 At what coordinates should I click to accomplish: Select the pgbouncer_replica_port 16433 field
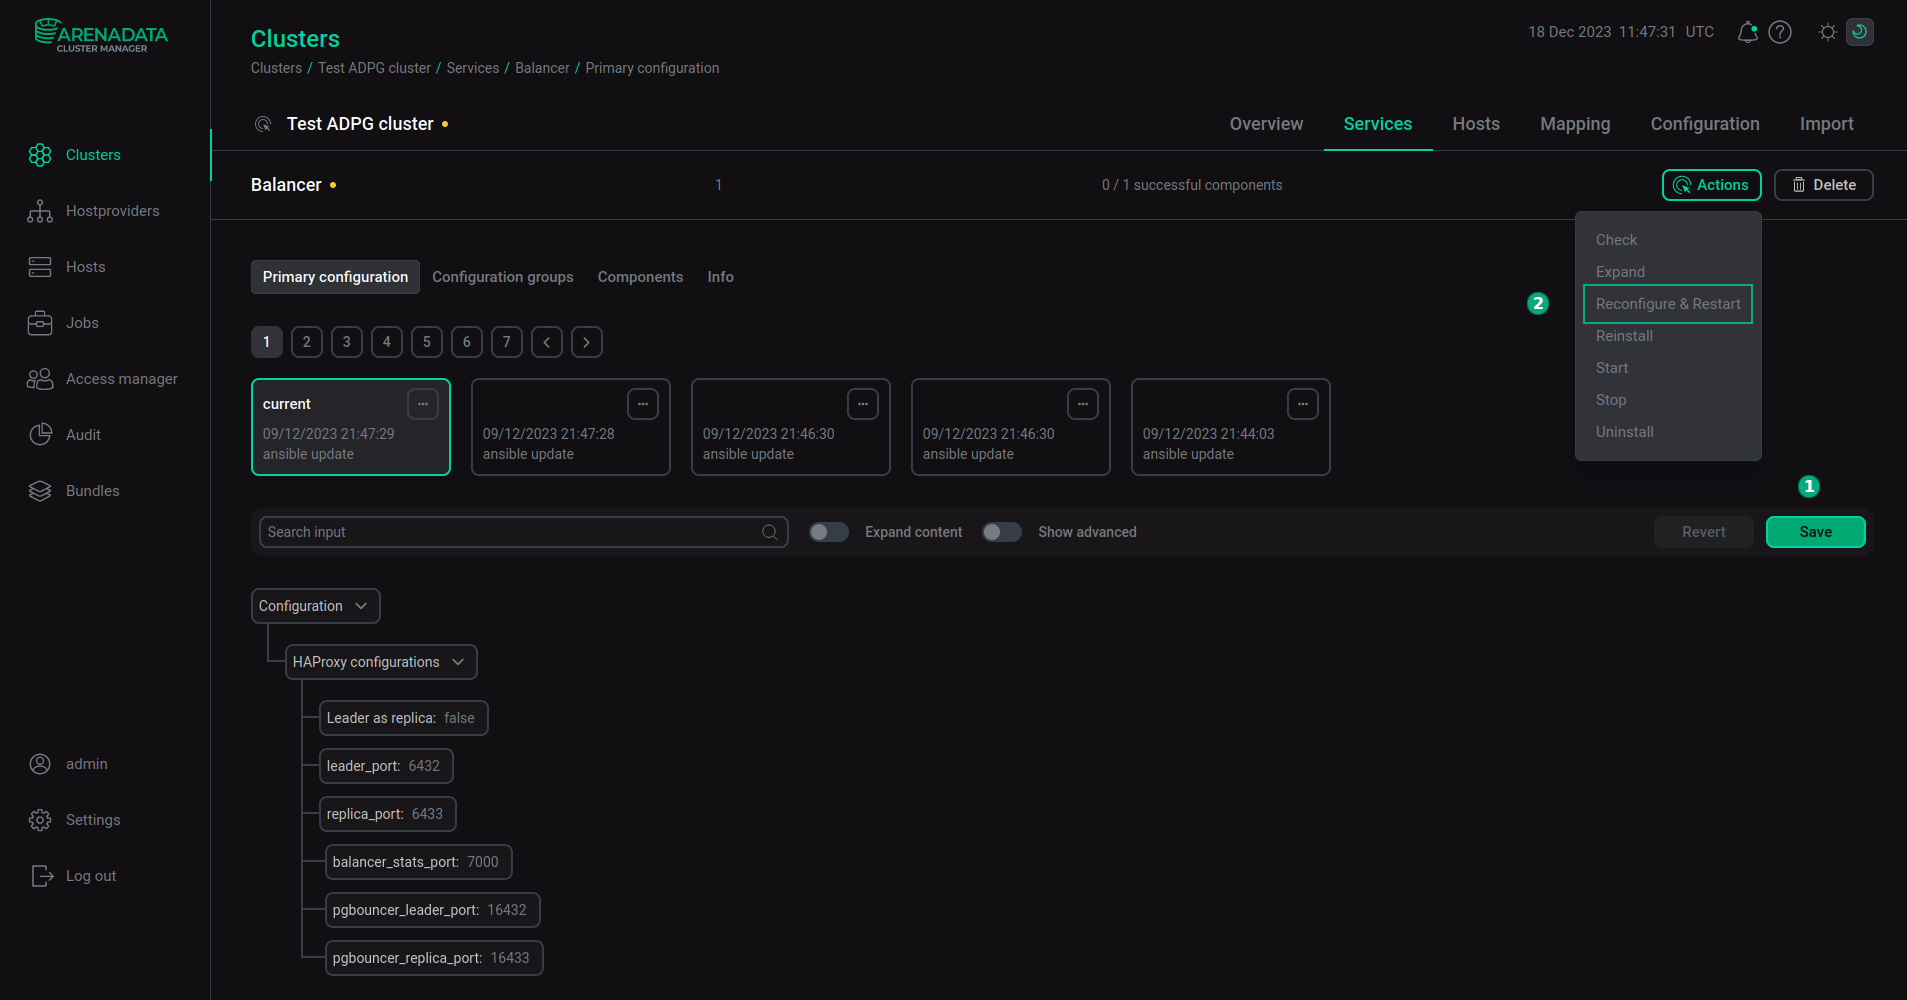click(434, 958)
